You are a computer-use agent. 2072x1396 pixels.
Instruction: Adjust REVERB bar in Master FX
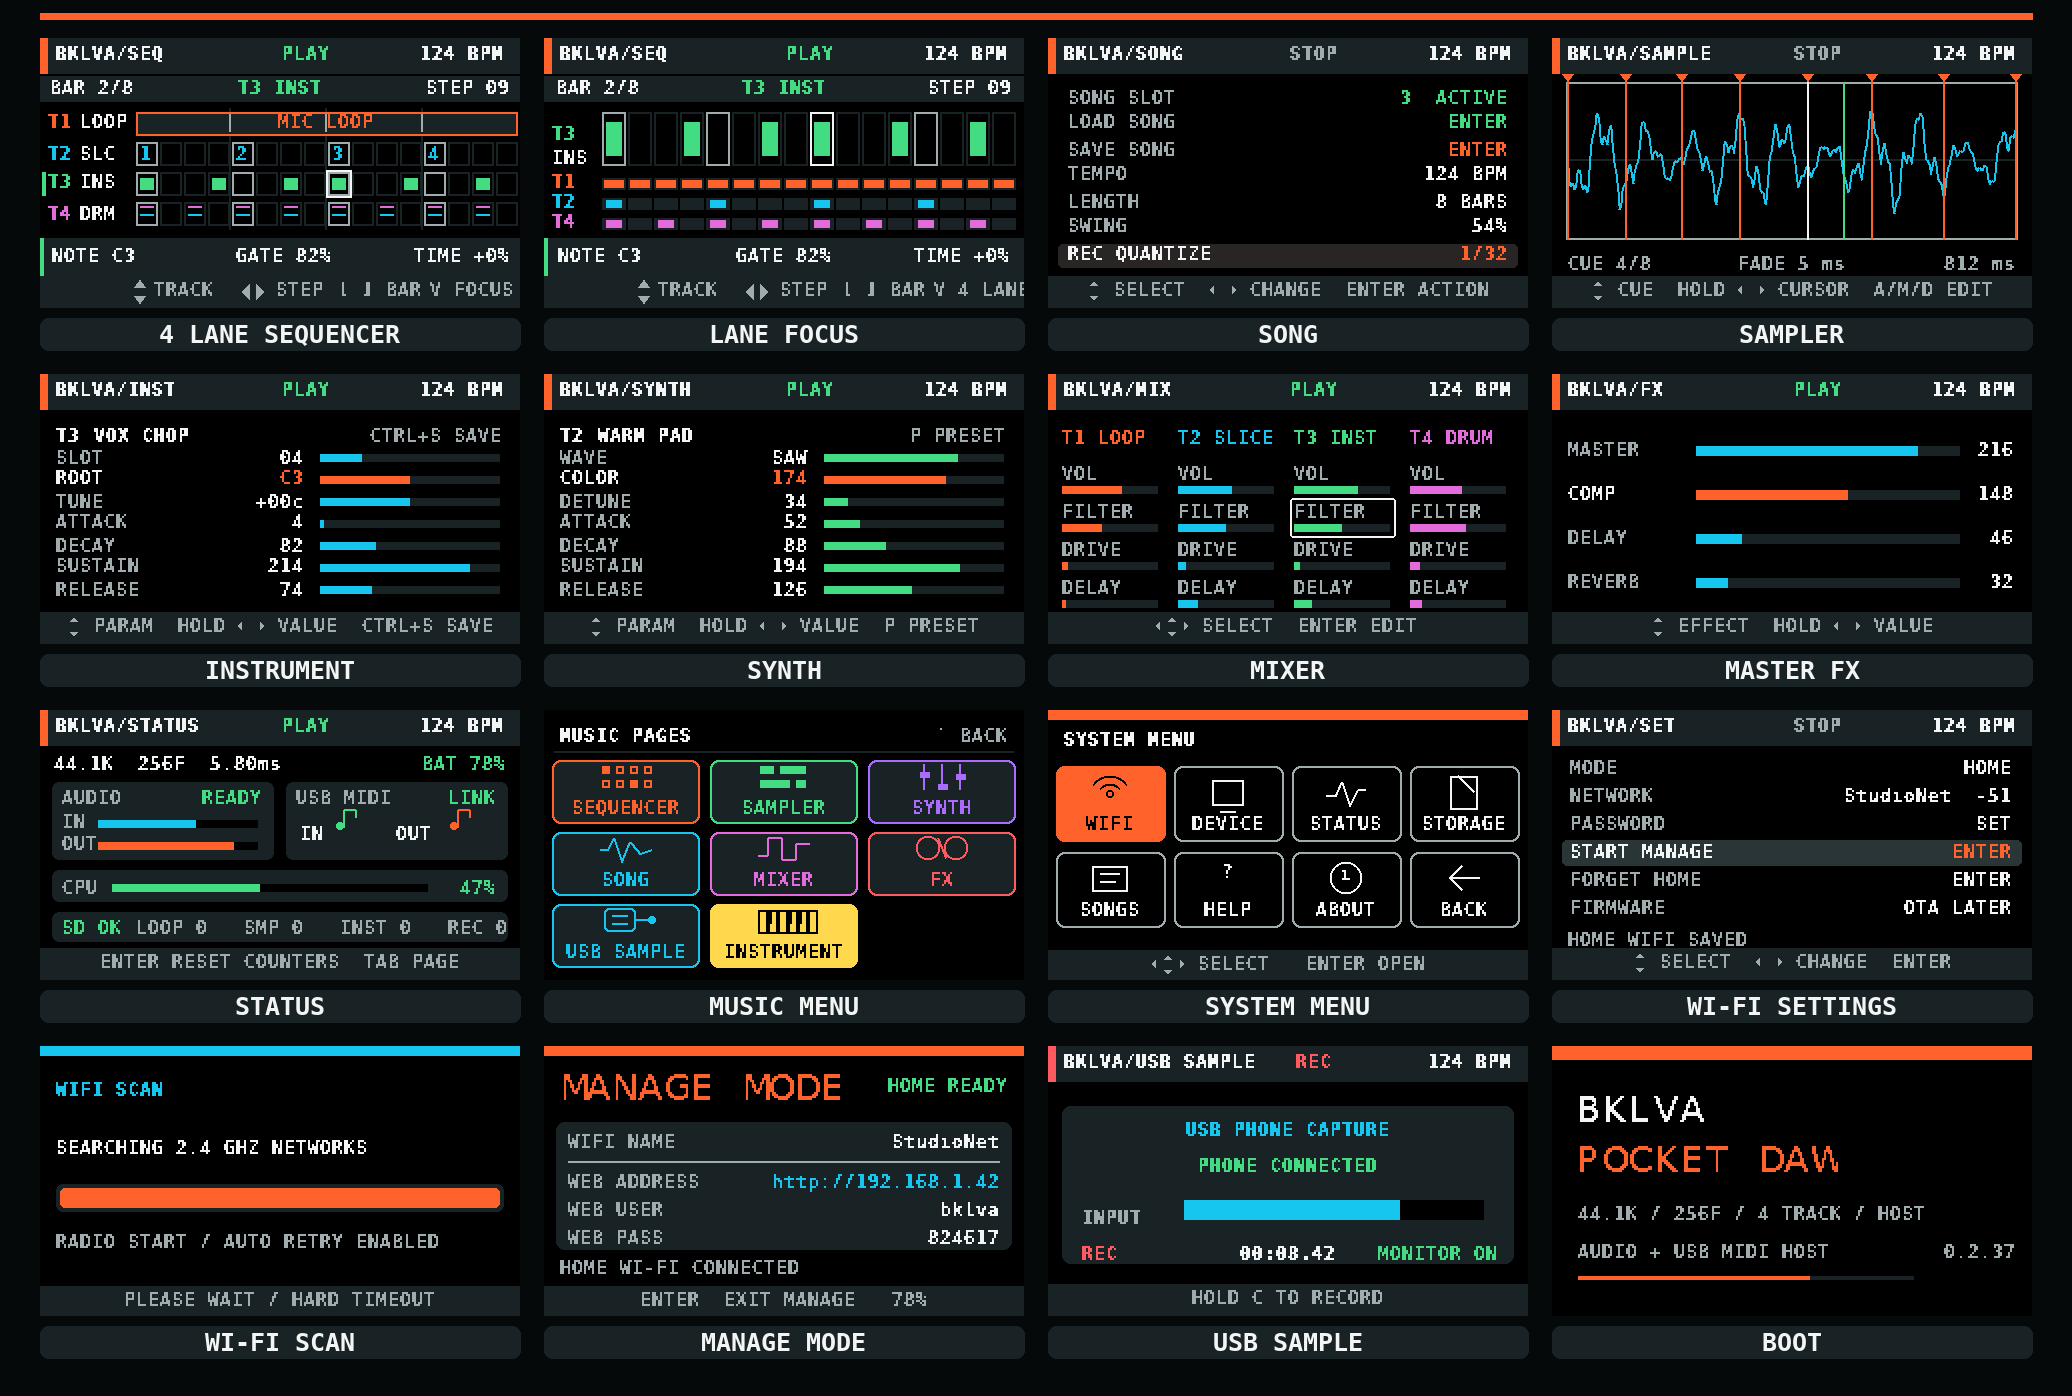(x=1827, y=583)
